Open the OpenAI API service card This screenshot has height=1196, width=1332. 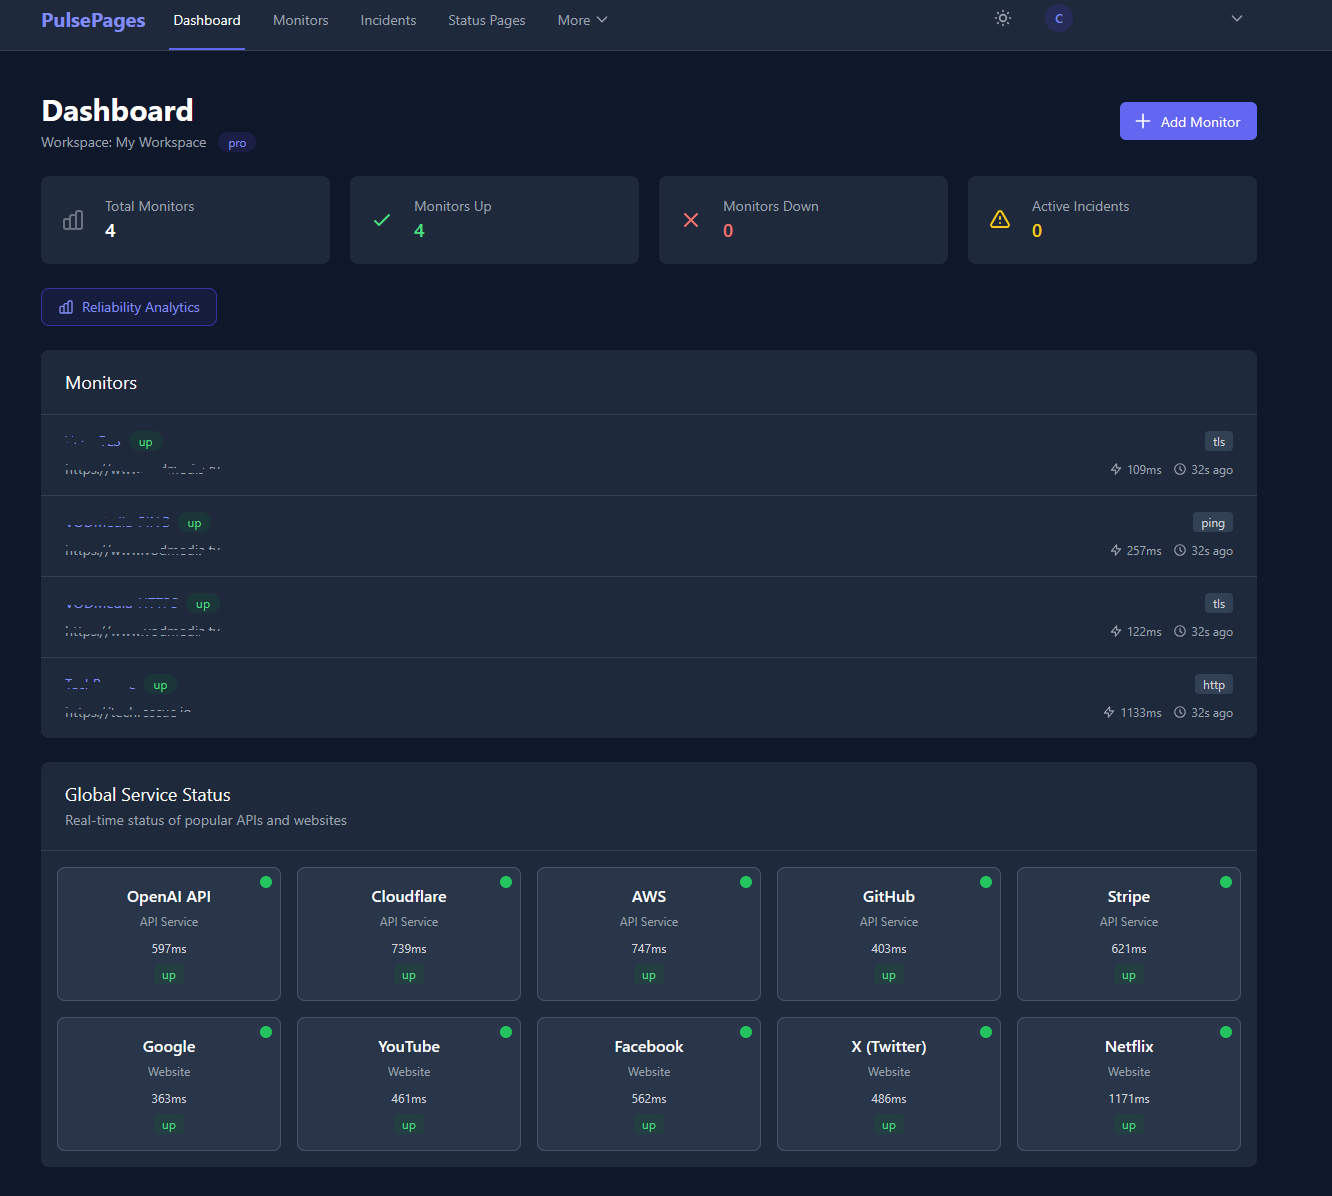(x=169, y=934)
